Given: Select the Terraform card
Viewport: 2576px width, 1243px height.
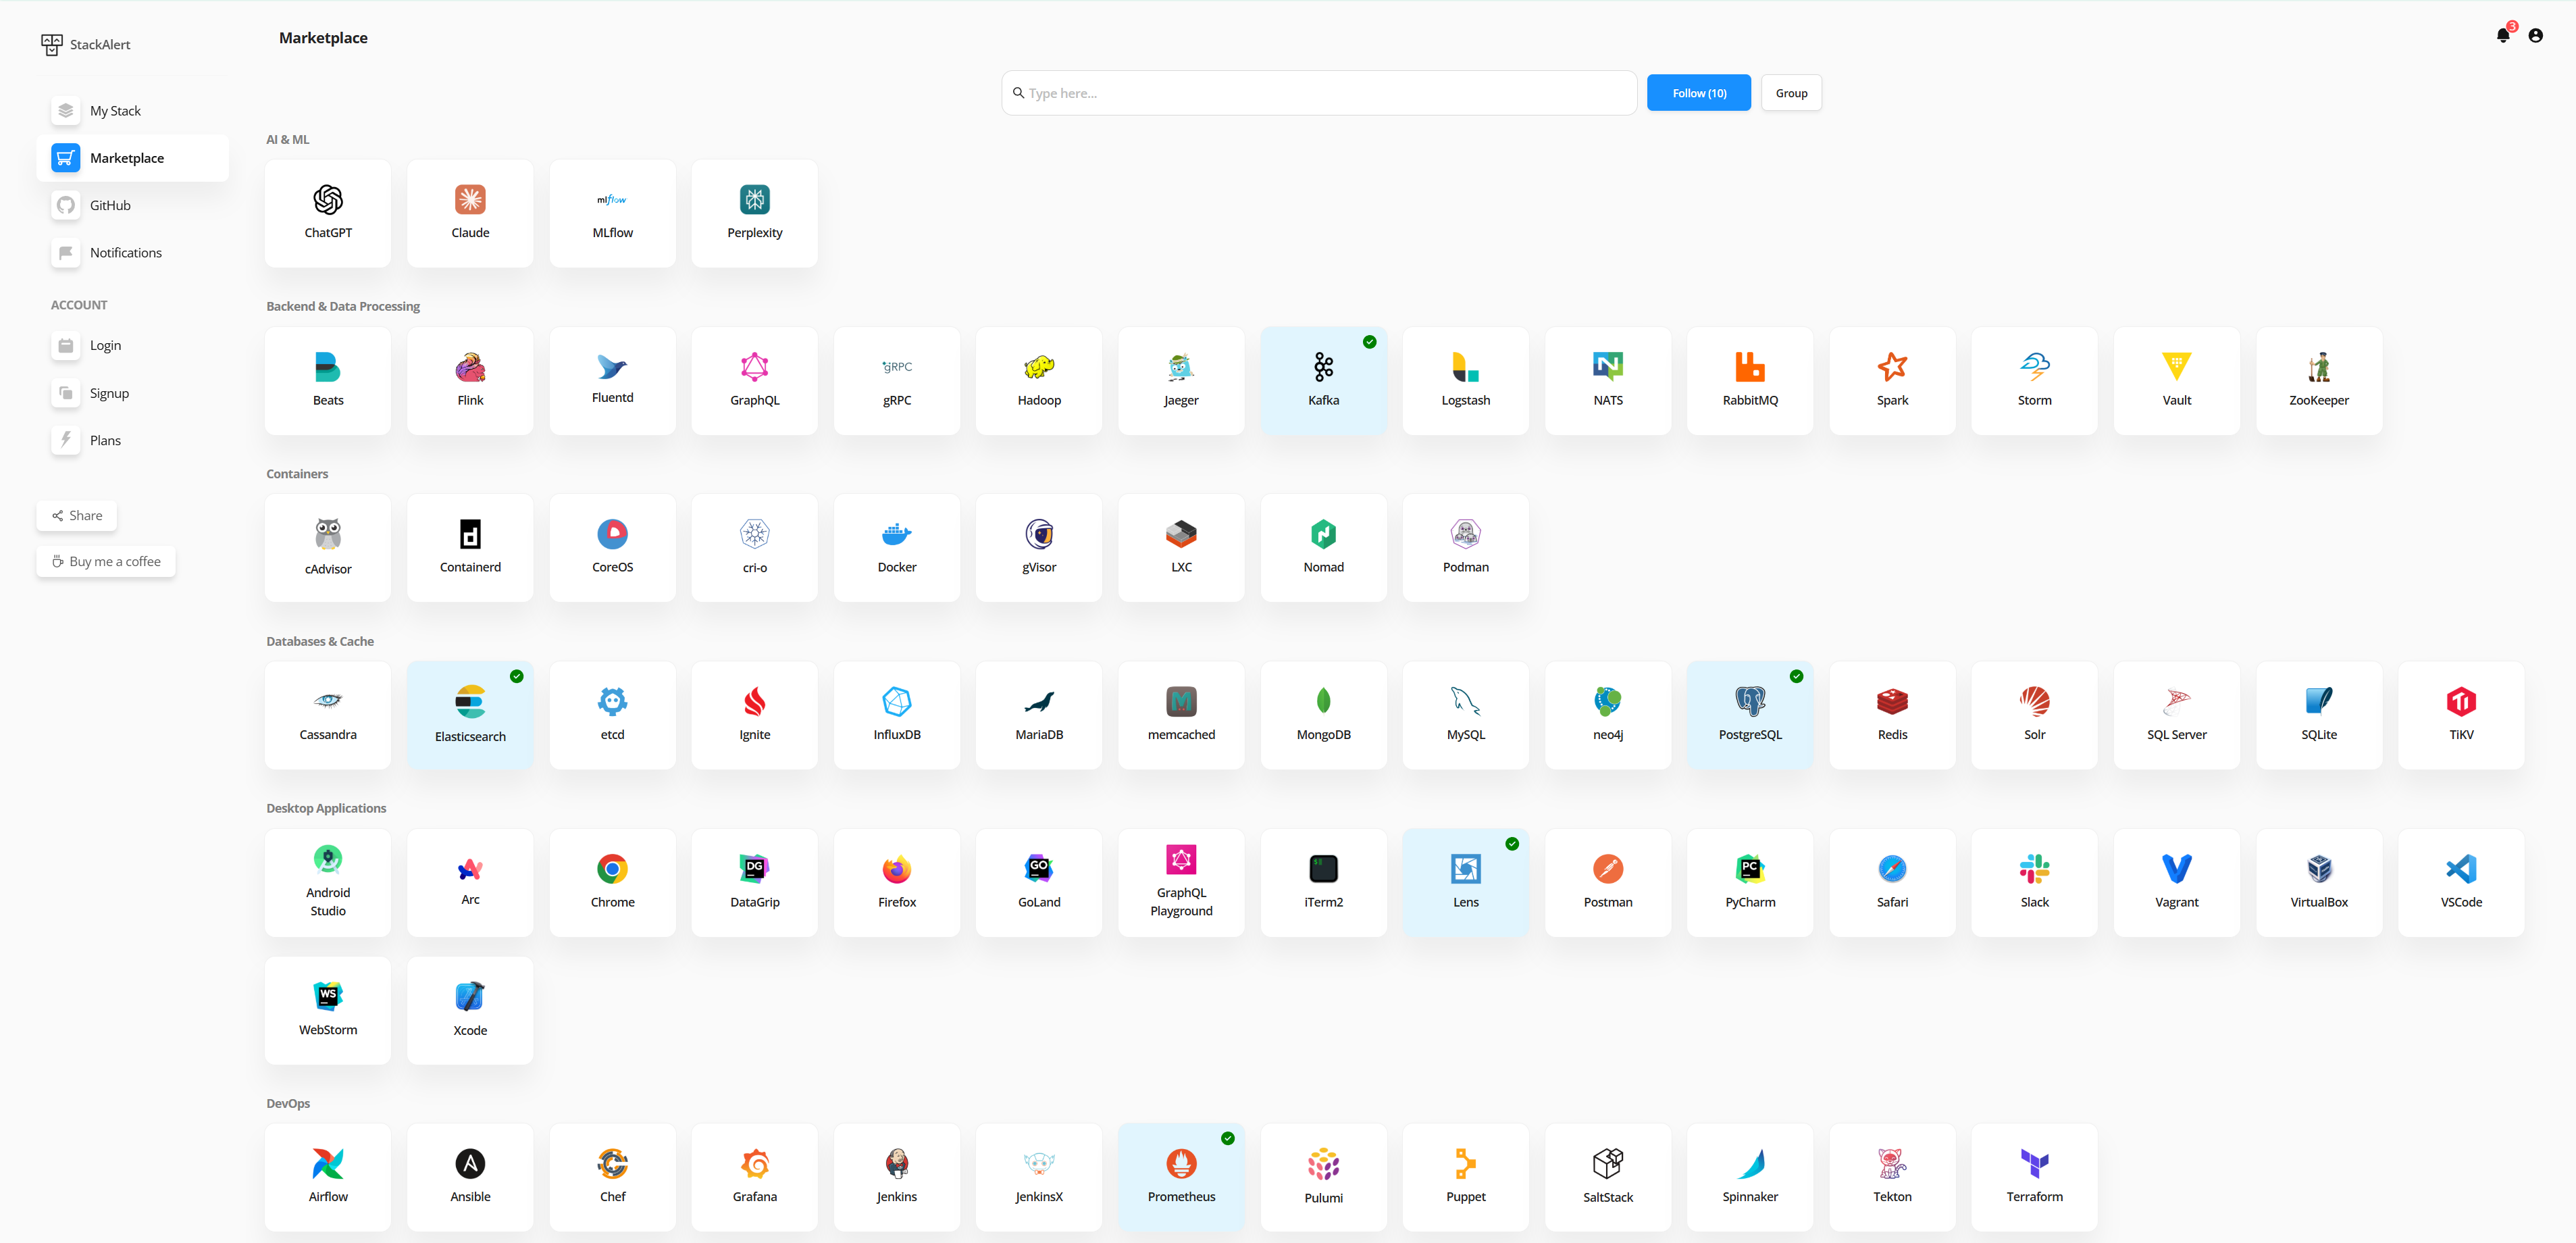Looking at the screenshot, I should point(2034,1177).
